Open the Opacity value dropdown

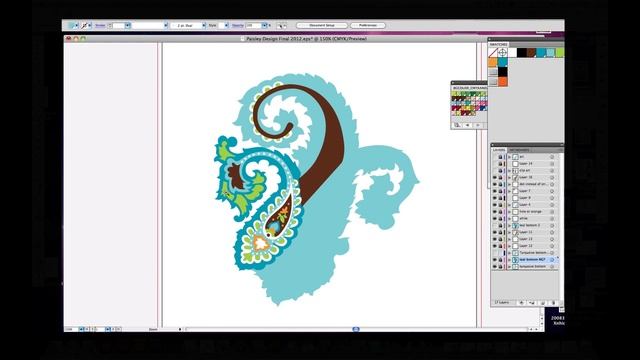point(264,25)
